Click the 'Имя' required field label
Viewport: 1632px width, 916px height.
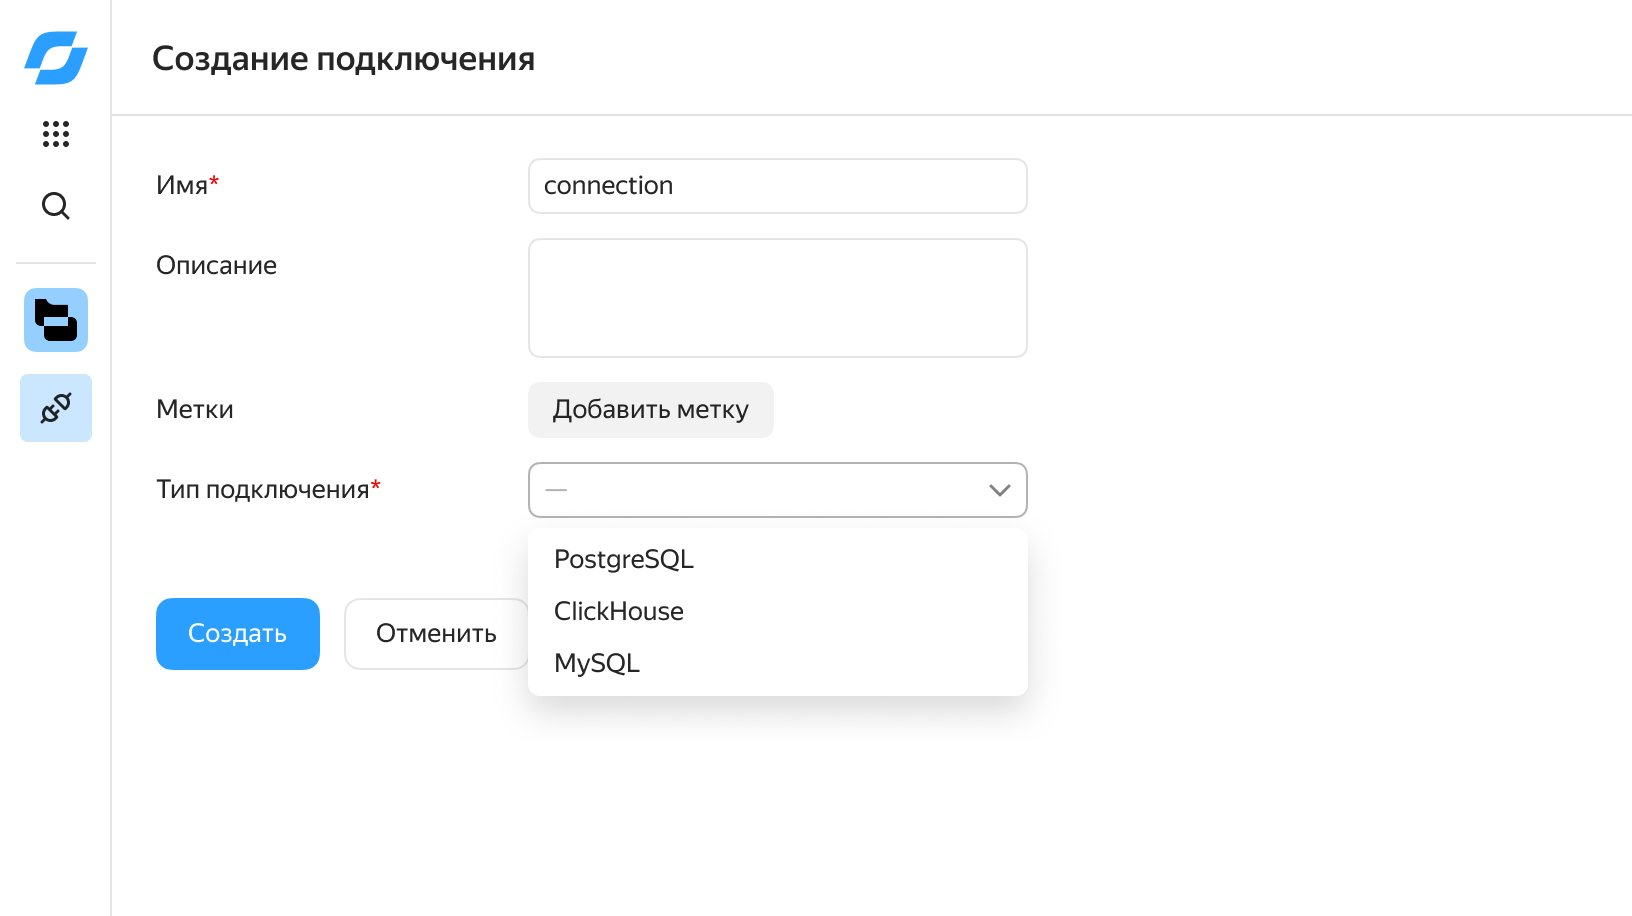(183, 186)
